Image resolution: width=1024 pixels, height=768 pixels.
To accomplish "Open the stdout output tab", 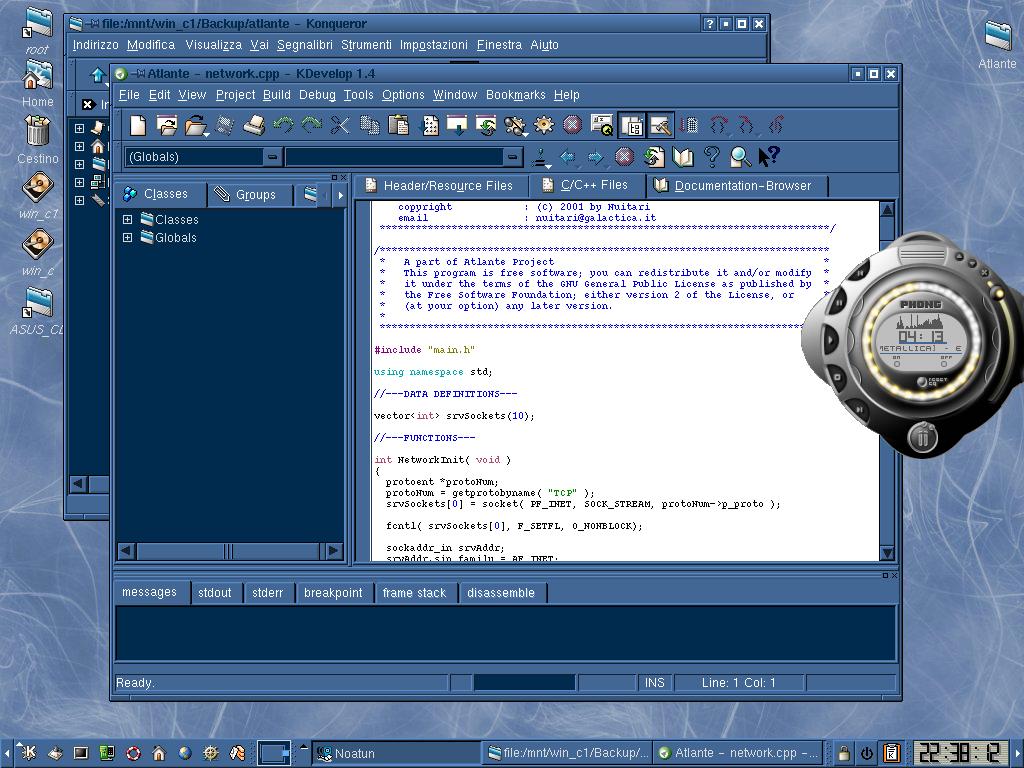I will (x=215, y=593).
